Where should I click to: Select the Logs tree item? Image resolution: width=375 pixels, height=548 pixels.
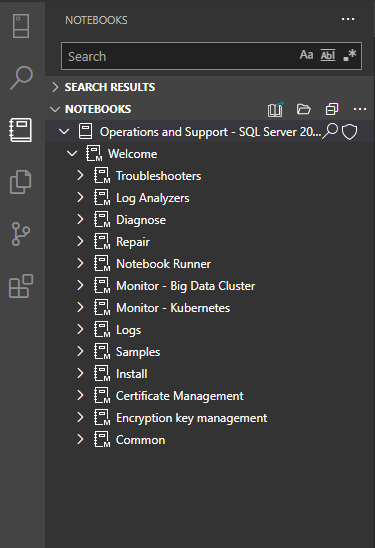click(128, 330)
